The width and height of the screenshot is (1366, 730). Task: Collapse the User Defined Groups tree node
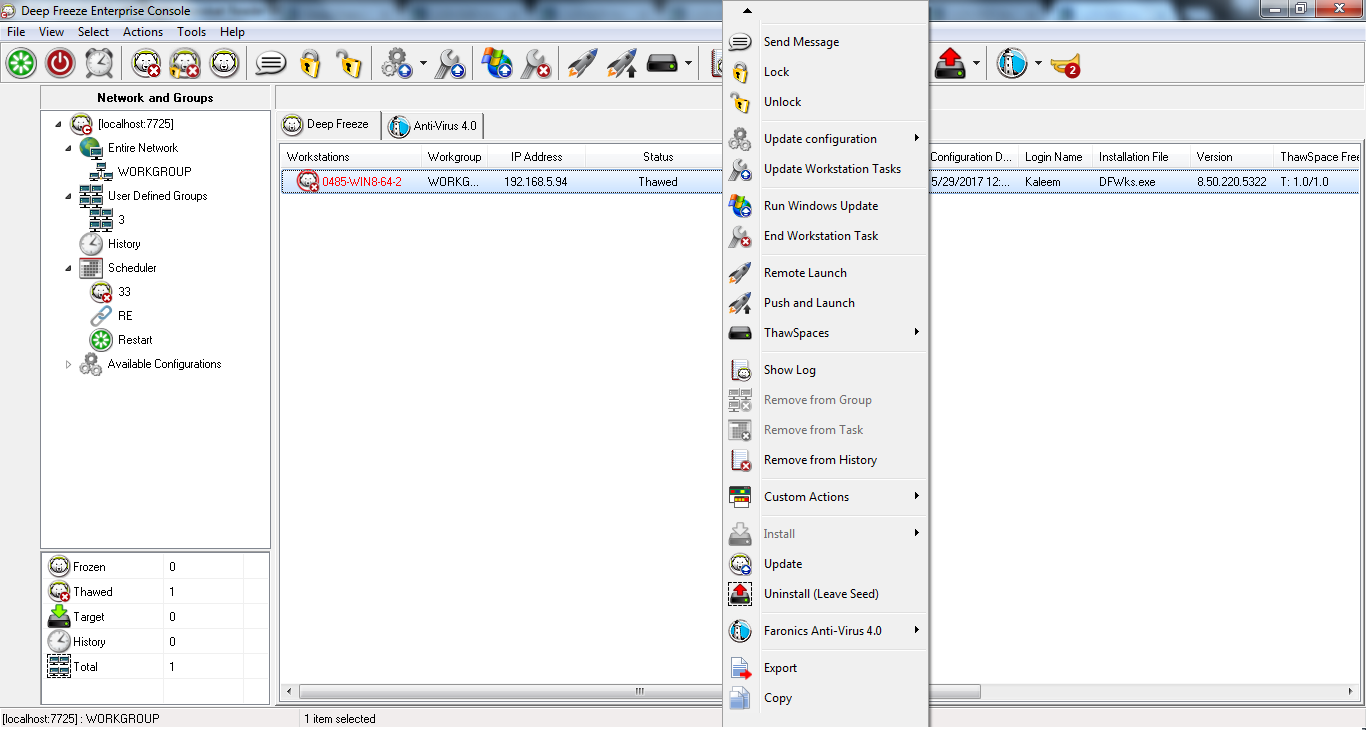[68, 196]
